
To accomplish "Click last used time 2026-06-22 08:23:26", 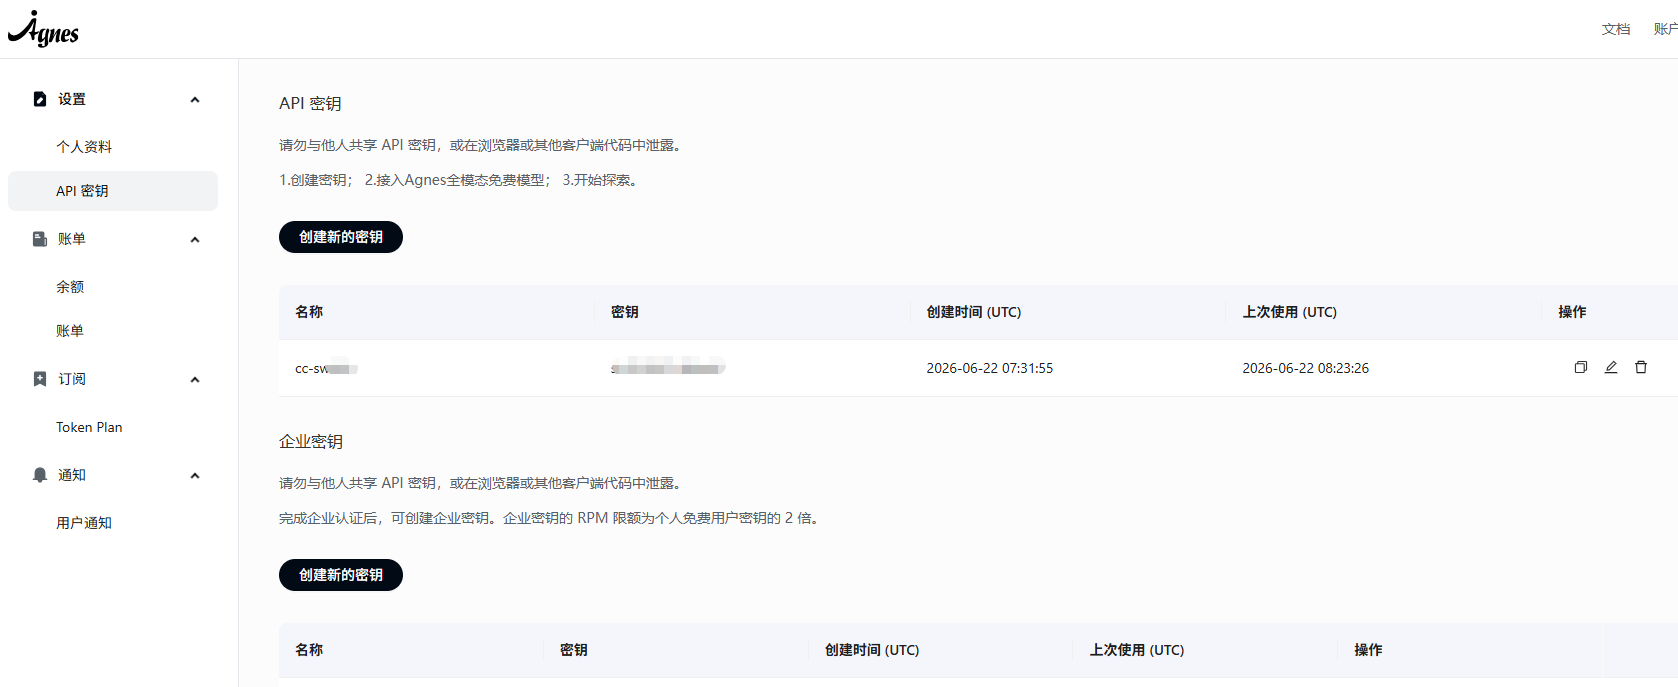I will pos(1305,368).
